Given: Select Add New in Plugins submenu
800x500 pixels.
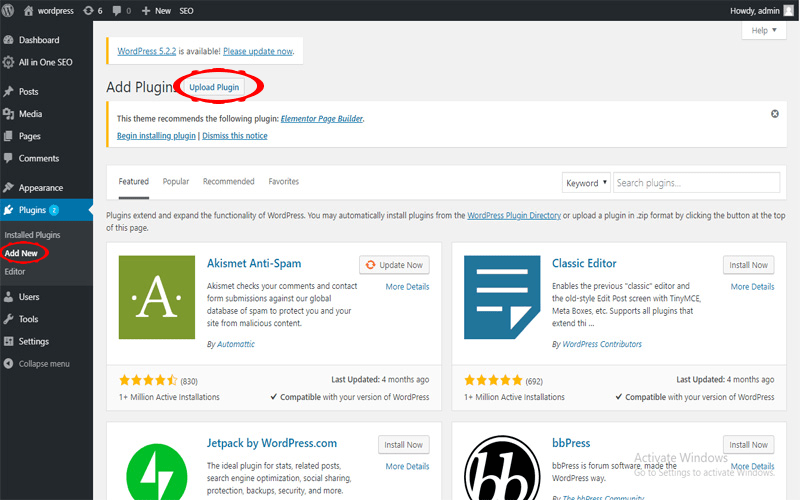Looking at the screenshot, I should coord(21,253).
